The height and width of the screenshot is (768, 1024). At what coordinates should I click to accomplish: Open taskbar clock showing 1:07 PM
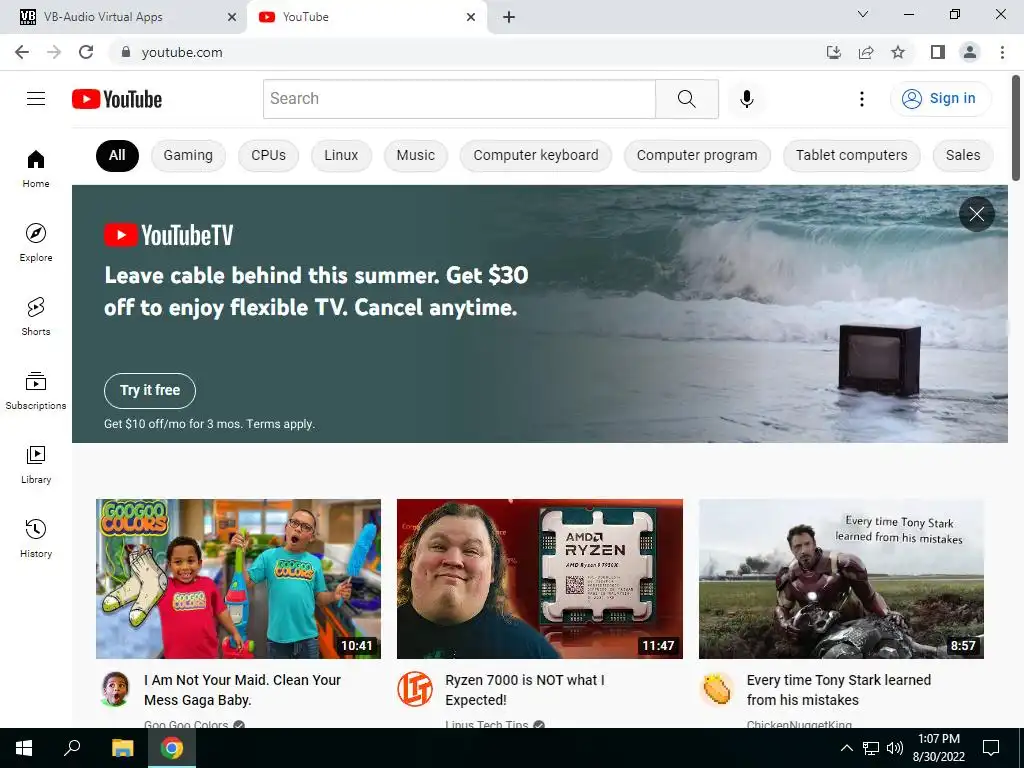(x=938, y=748)
